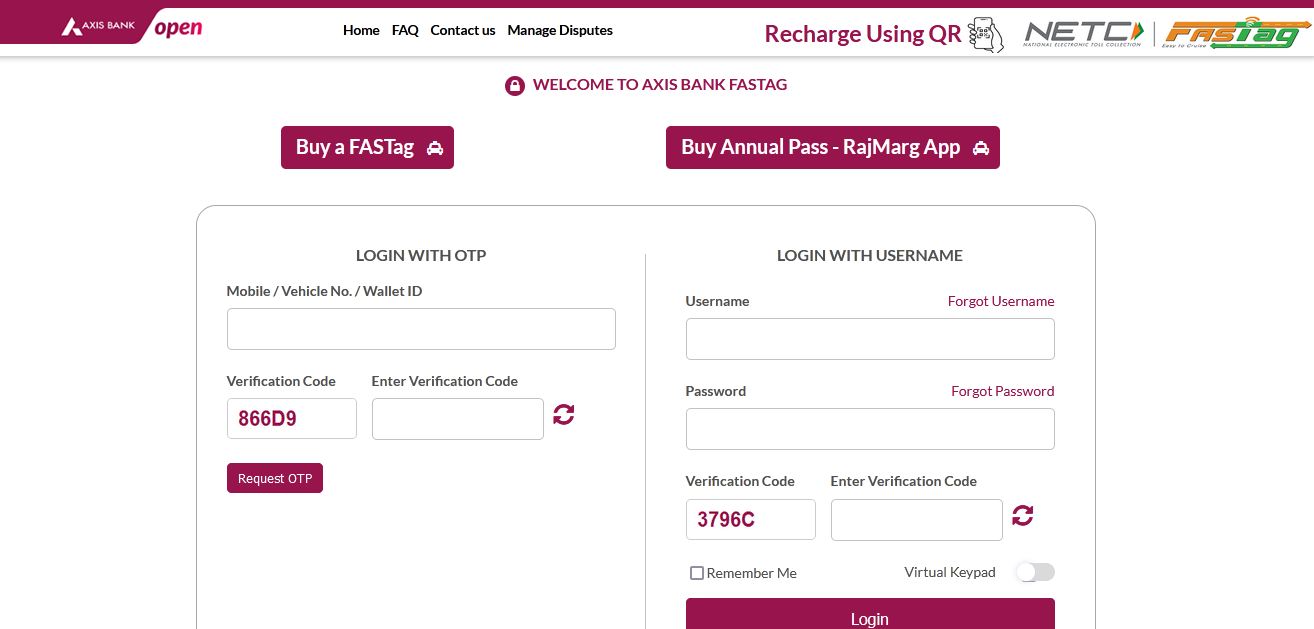
Task: Click the Request OTP button
Action: pos(275,478)
